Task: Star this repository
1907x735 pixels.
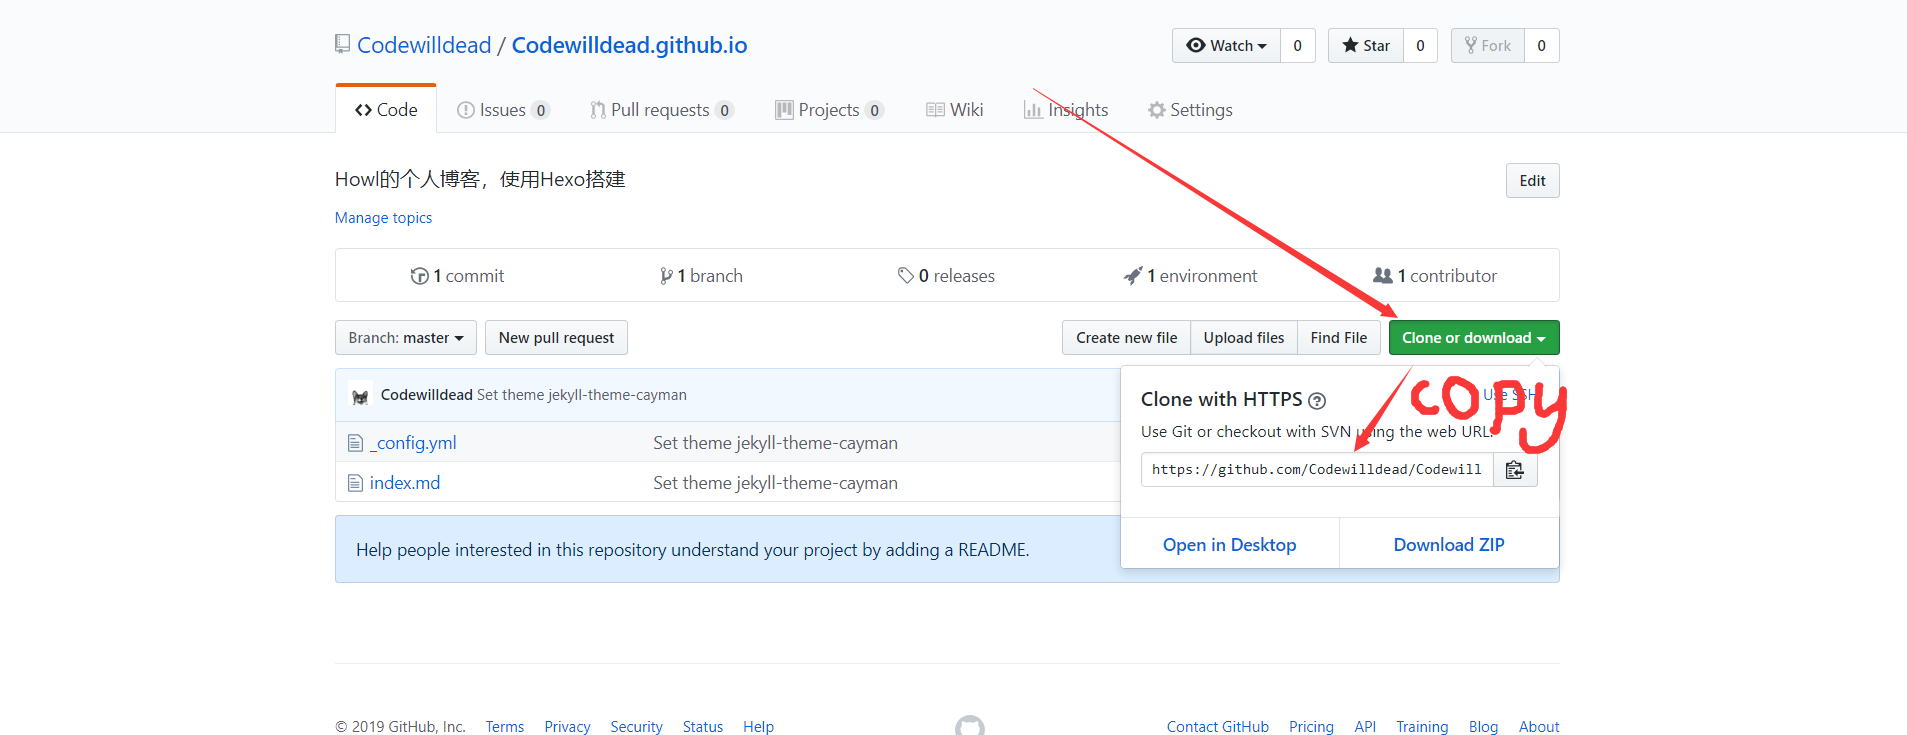Action: [1366, 46]
